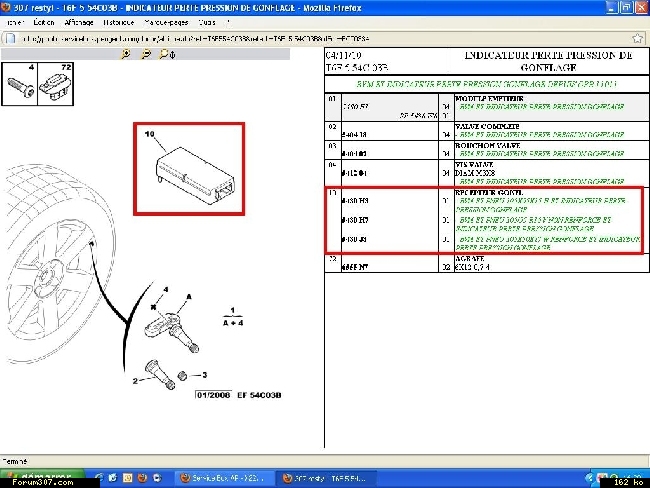Viewport: 650px width, 488px height.
Task: Select the VALVE COMPLETE row
Action: [487, 130]
